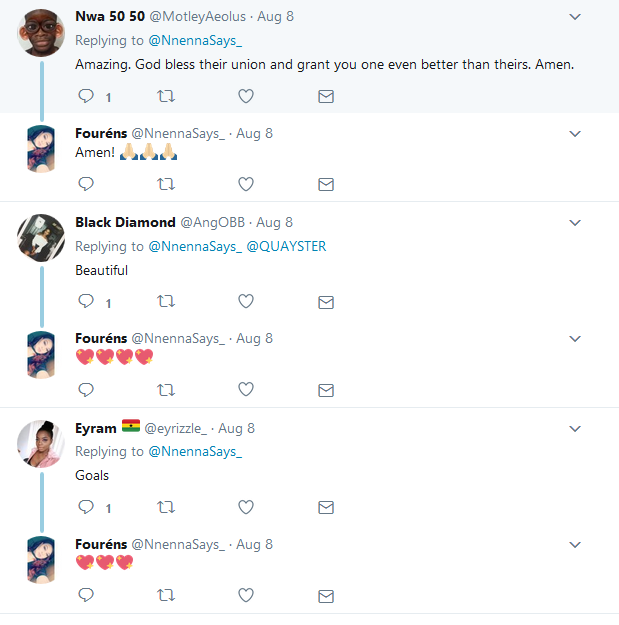
Task: Reply to Black Diamond's Beautiful tweet
Action: click(x=86, y=302)
